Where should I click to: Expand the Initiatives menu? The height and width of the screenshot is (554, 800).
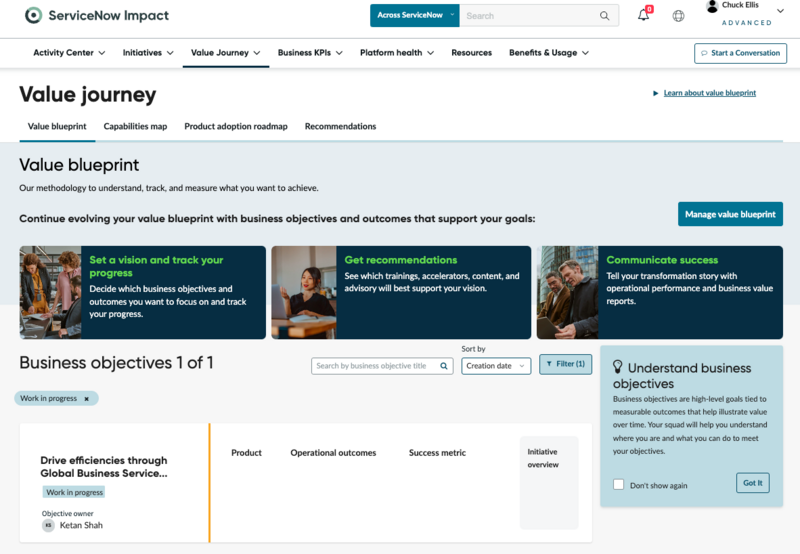point(148,53)
